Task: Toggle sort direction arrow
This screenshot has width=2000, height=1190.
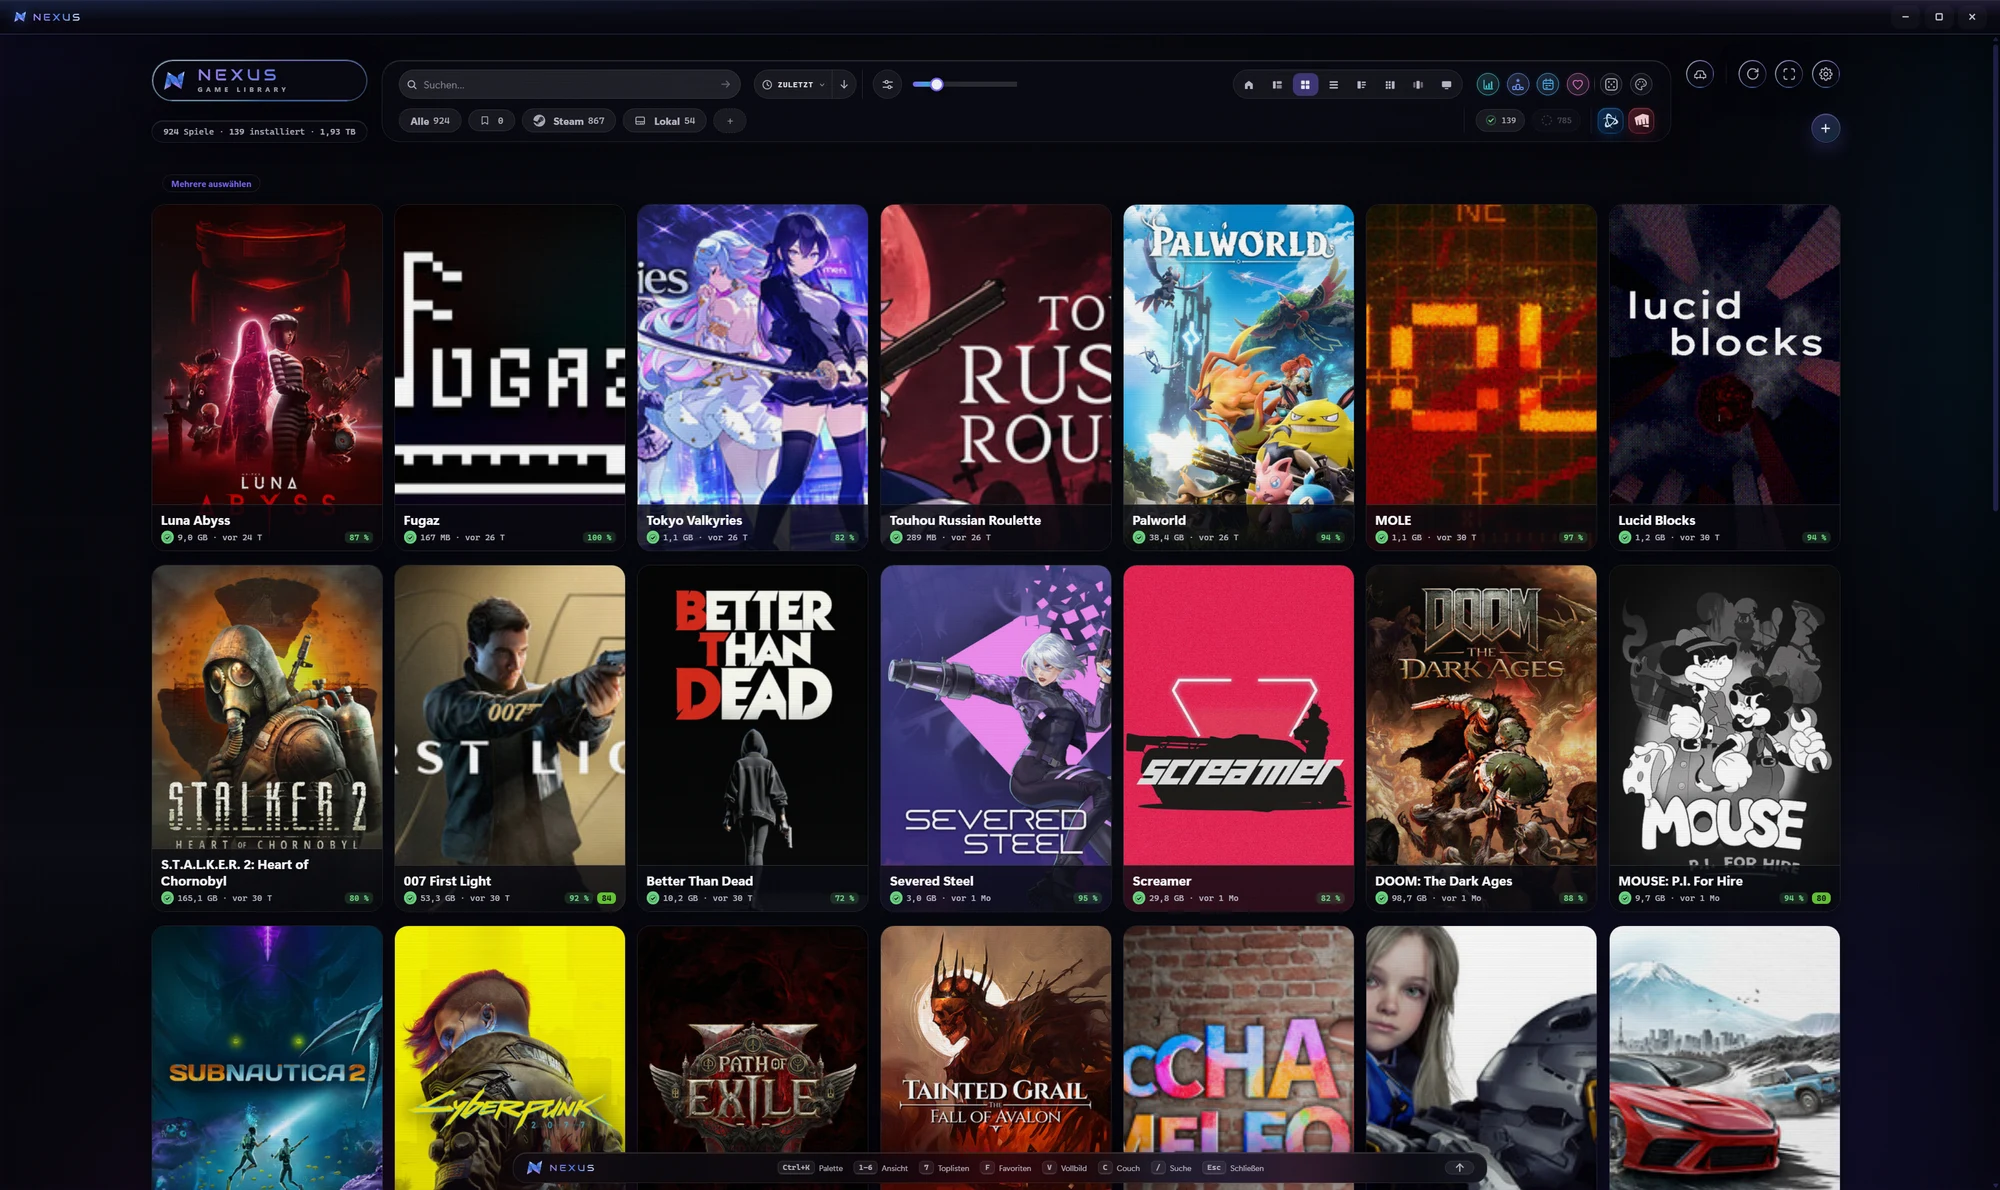Action: coord(844,85)
